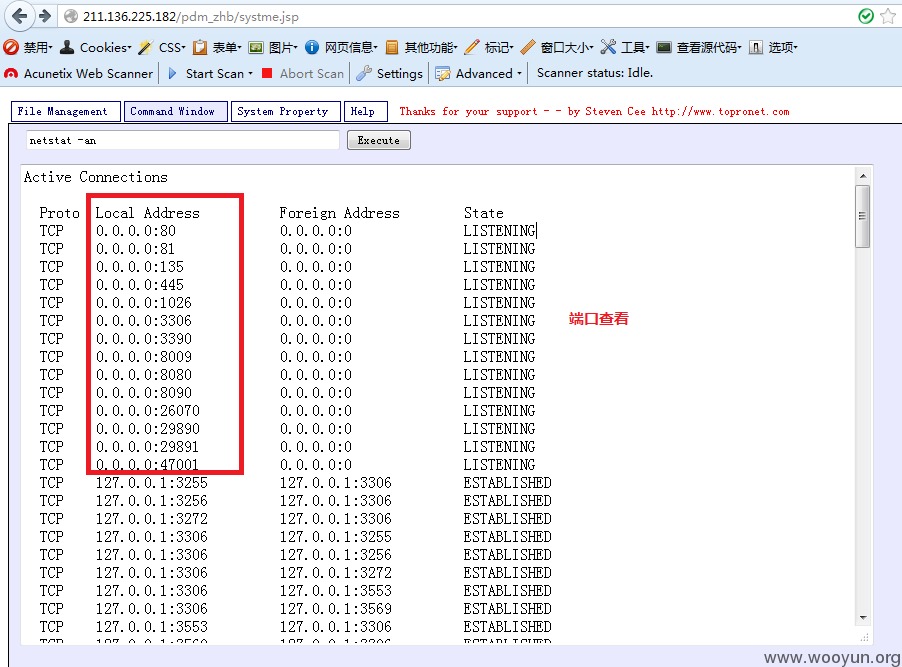Click the Resize ruler icon
Viewport: 902px width, 667px height.
(x=528, y=47)
